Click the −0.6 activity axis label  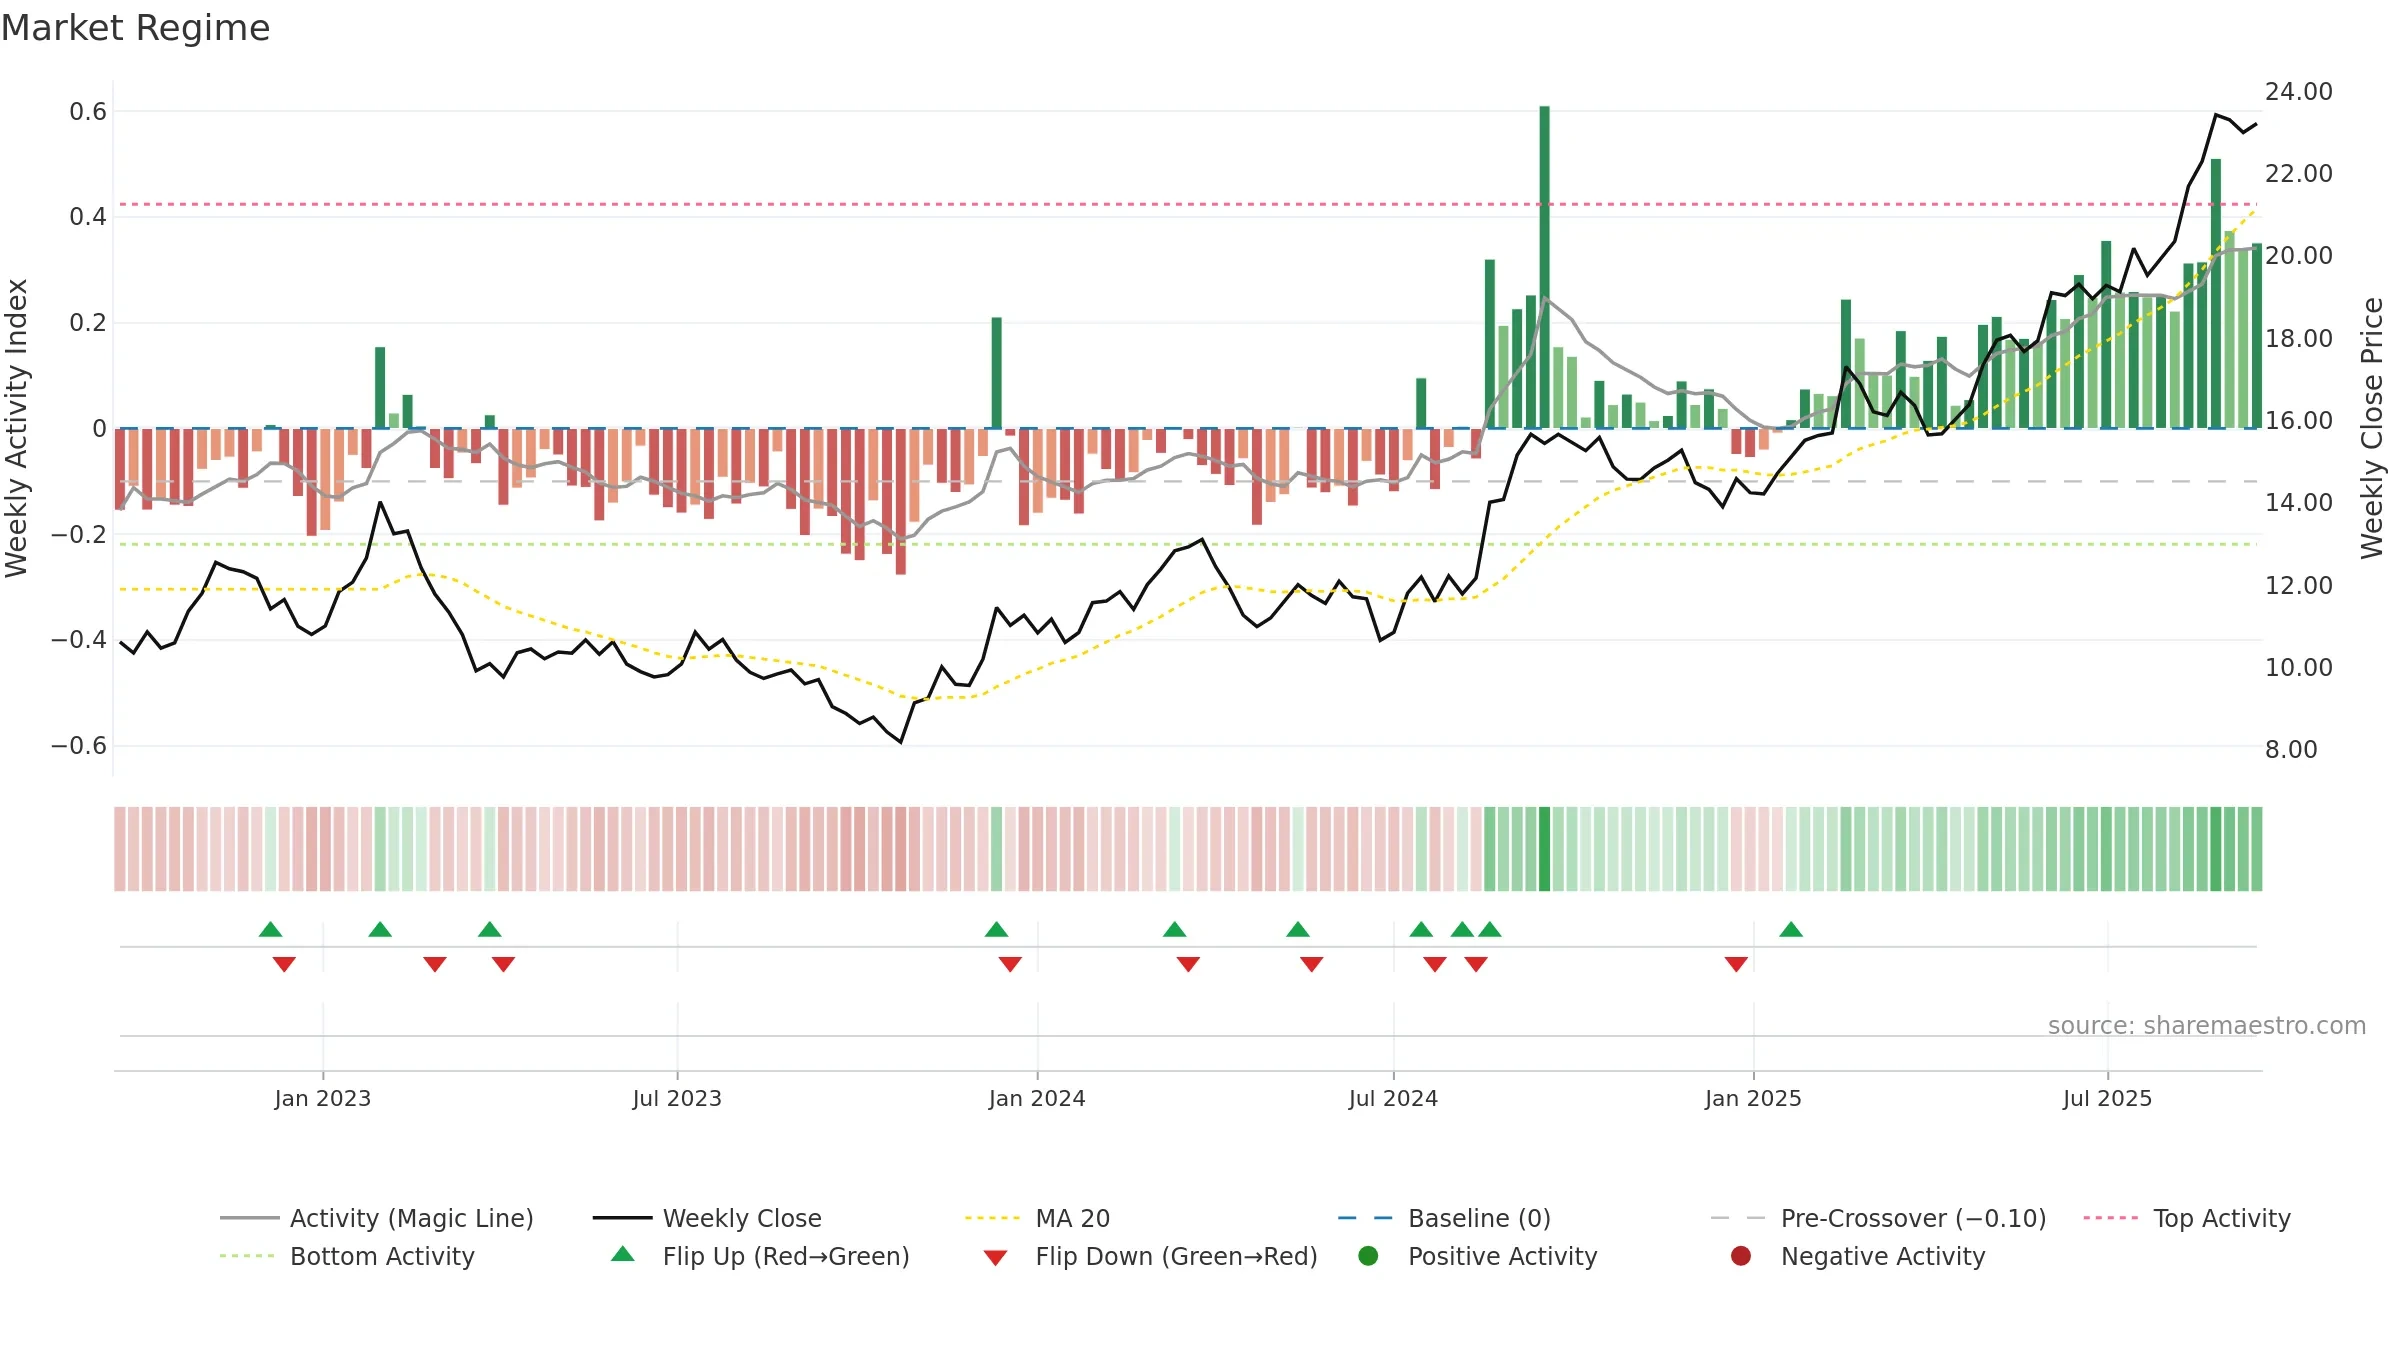[79, 746]
